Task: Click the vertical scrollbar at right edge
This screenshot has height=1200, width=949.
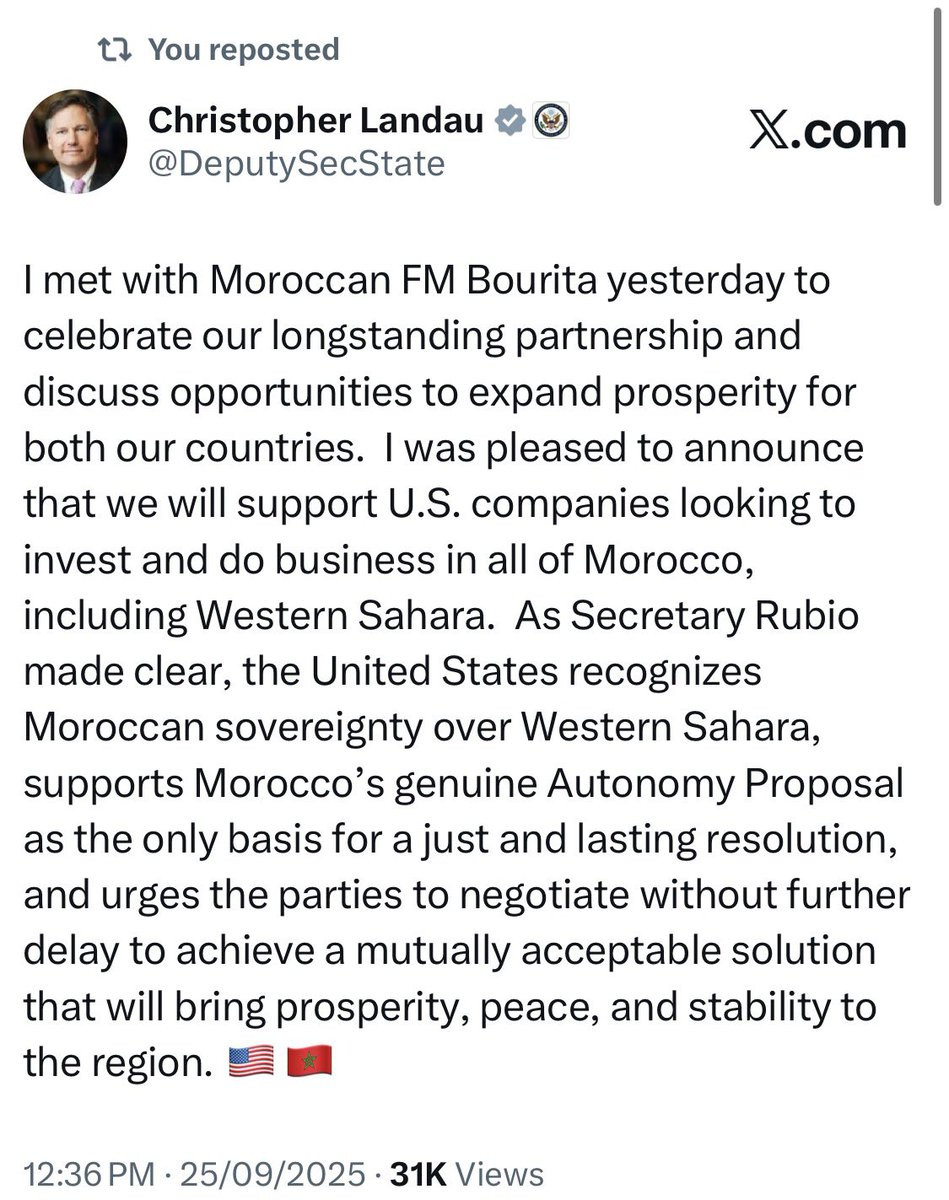Action: tap(937, 100)
